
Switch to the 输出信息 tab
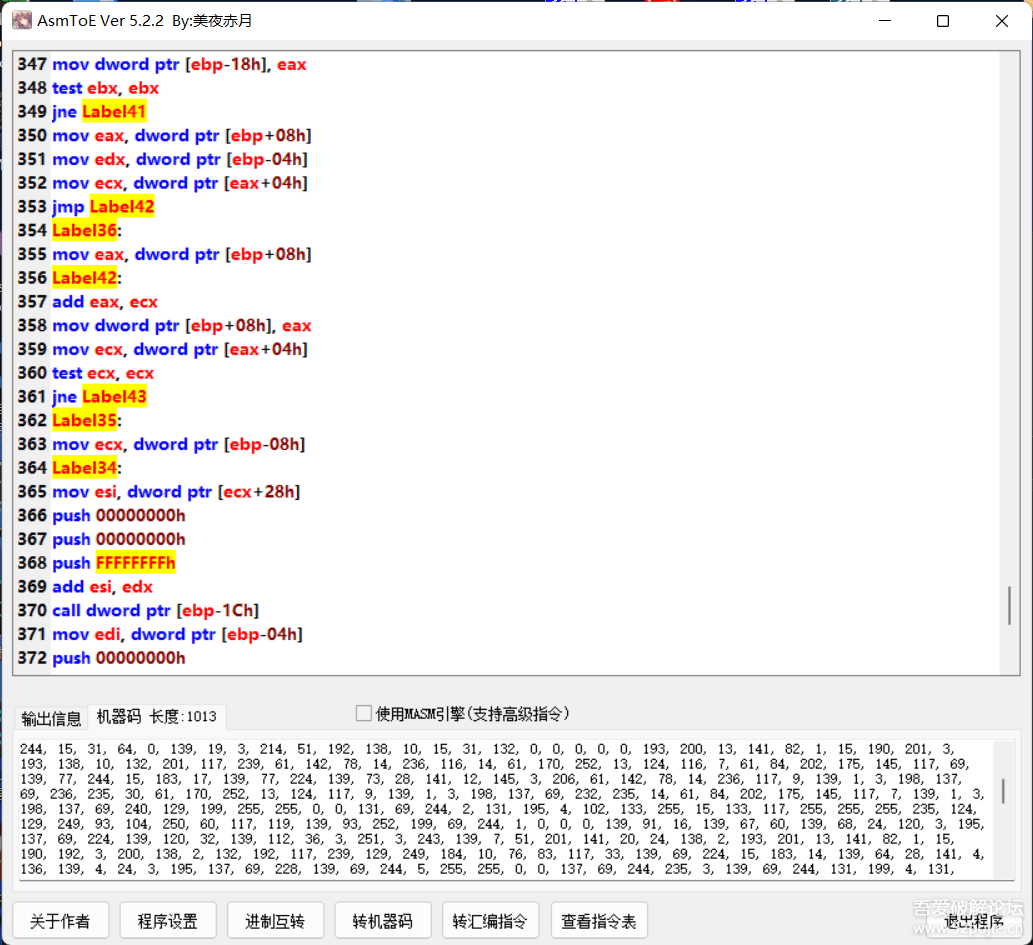click(x=52, y=718)
